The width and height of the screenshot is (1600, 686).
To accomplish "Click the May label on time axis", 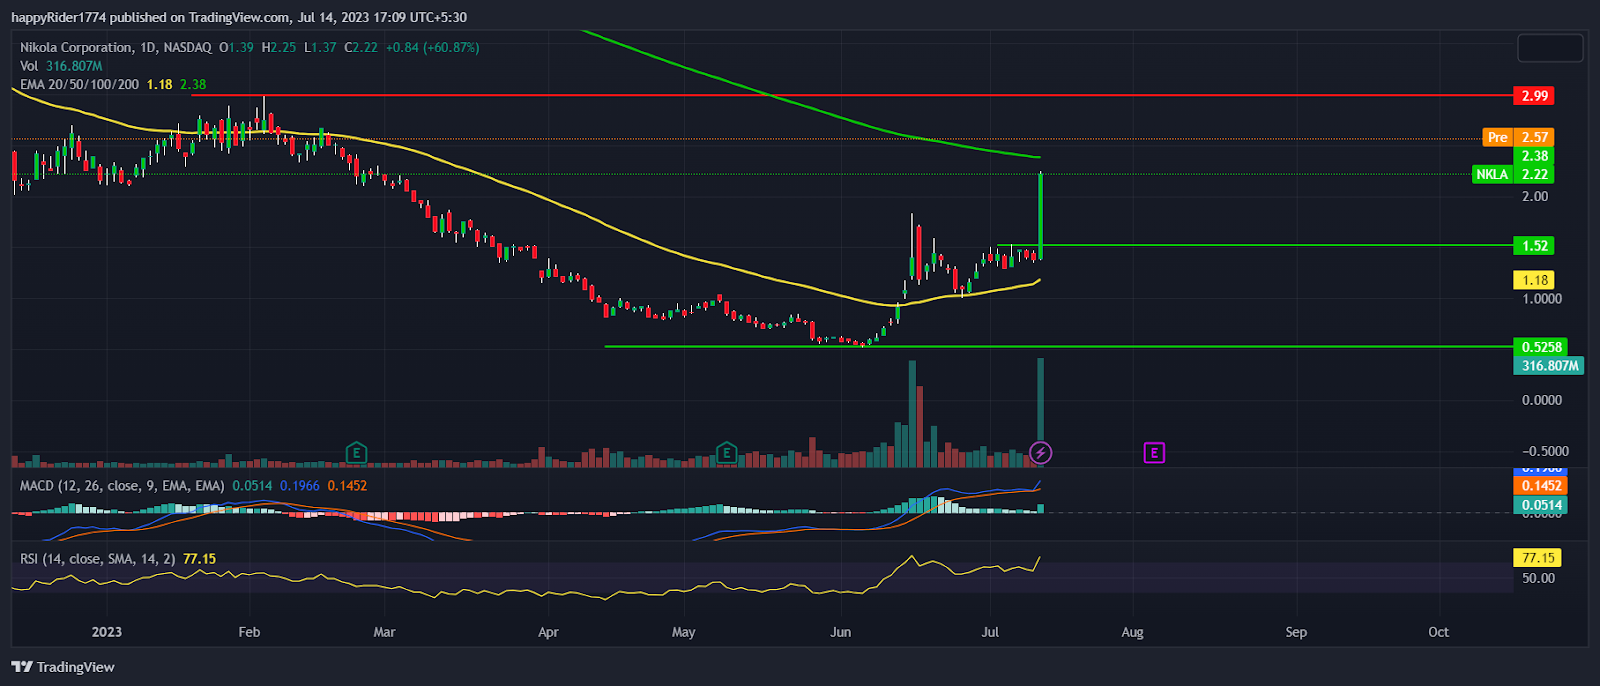I will (x=683, y=632).
